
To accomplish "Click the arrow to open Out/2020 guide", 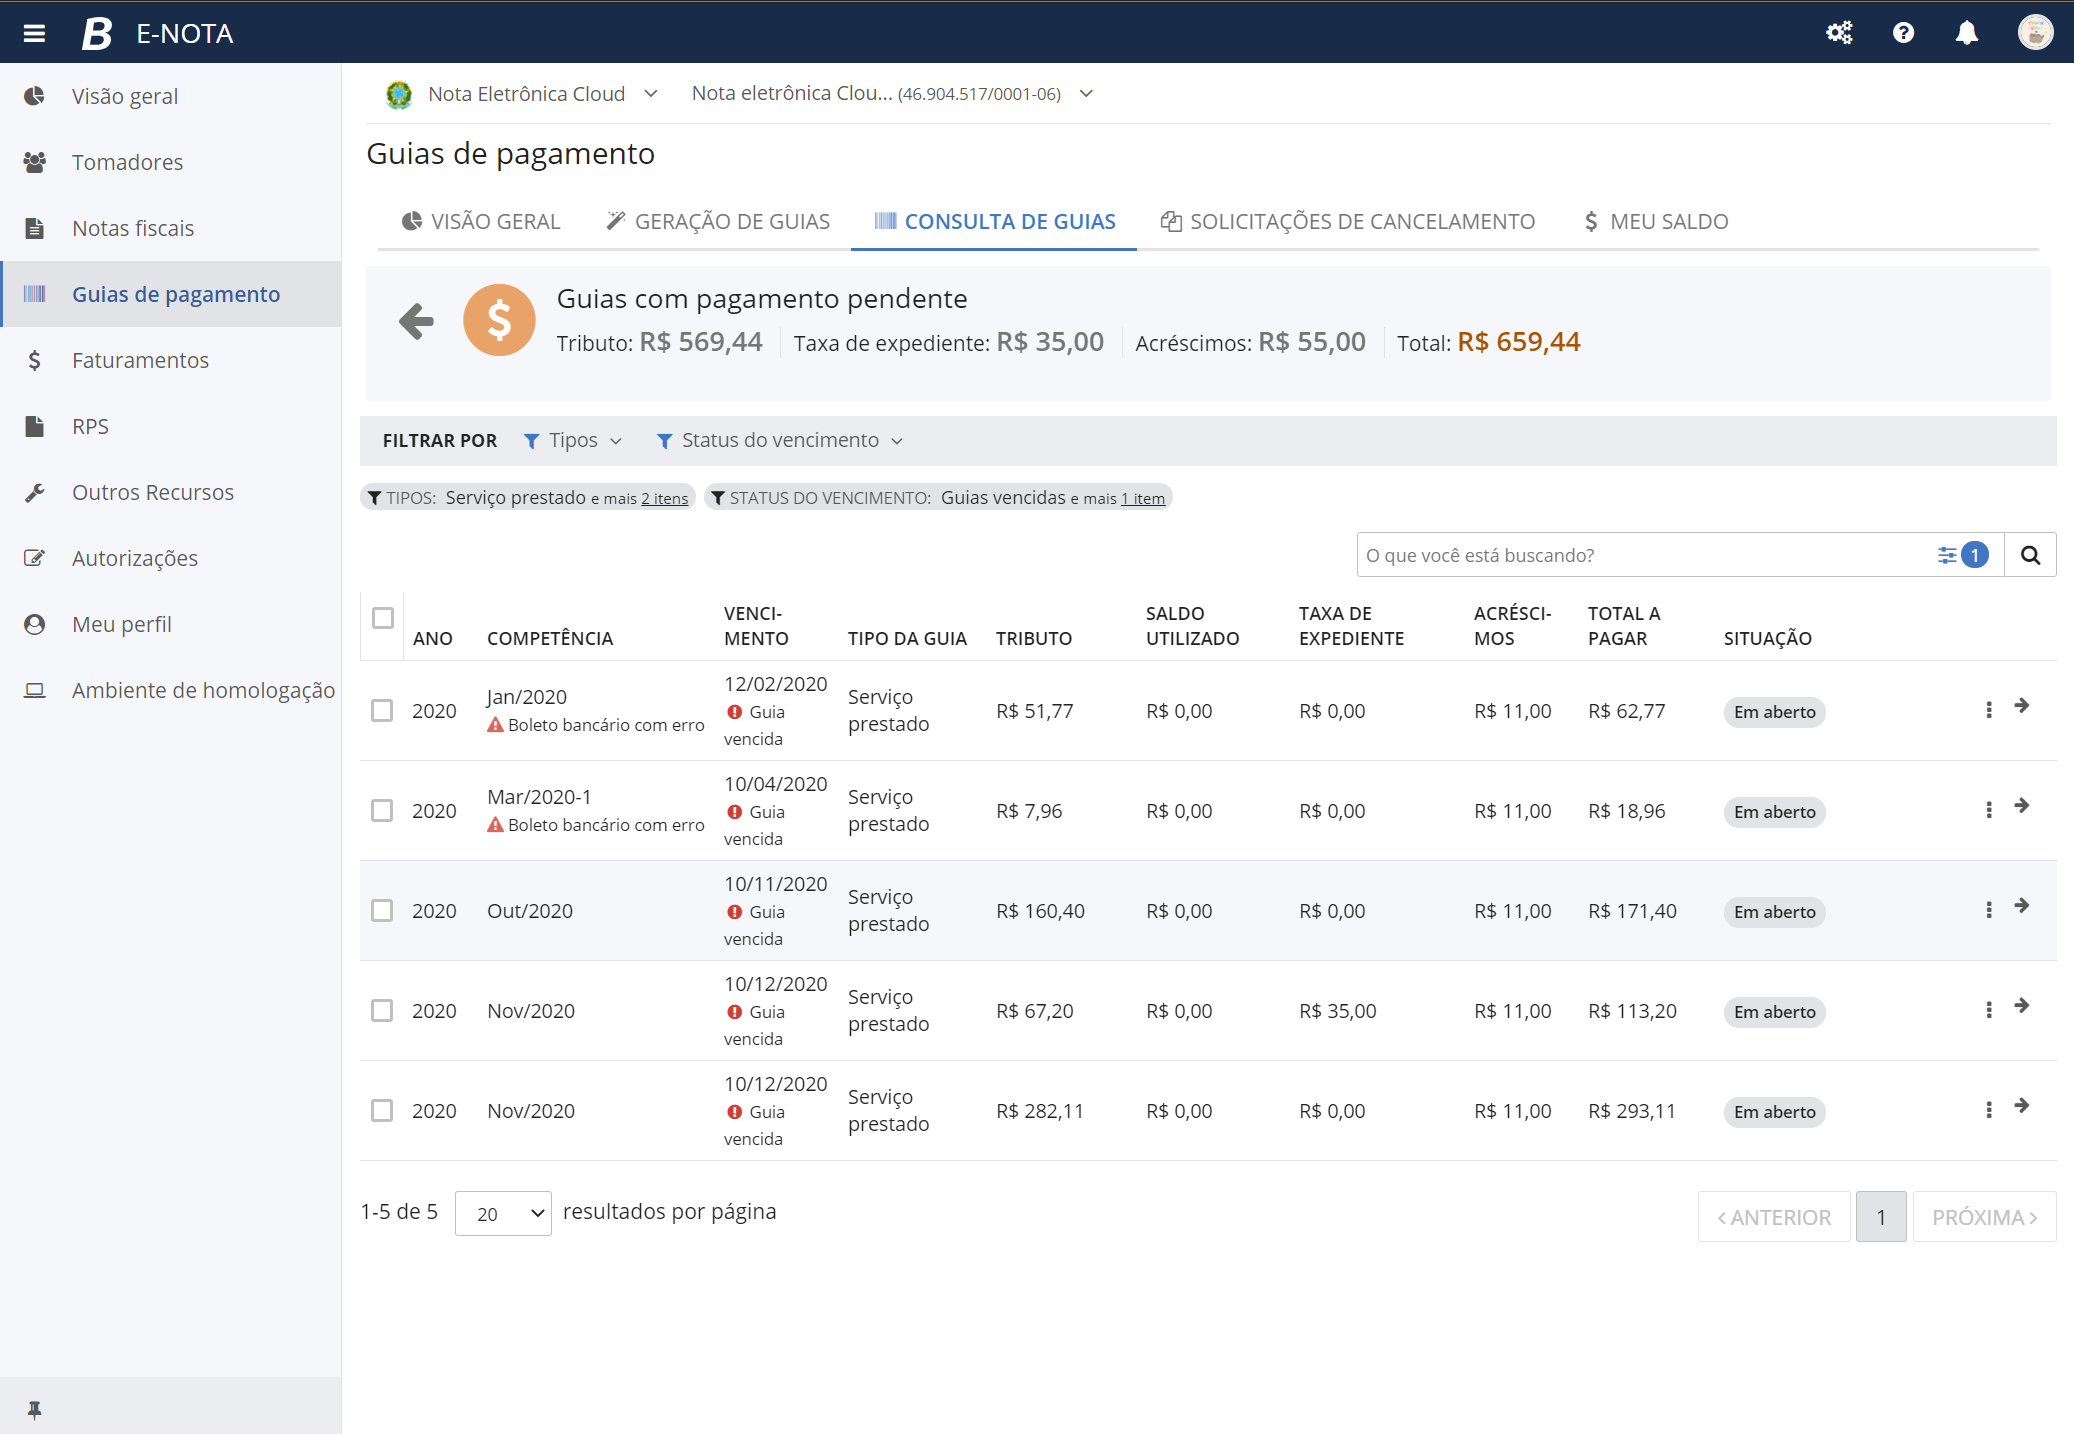I will point(2021,906).
